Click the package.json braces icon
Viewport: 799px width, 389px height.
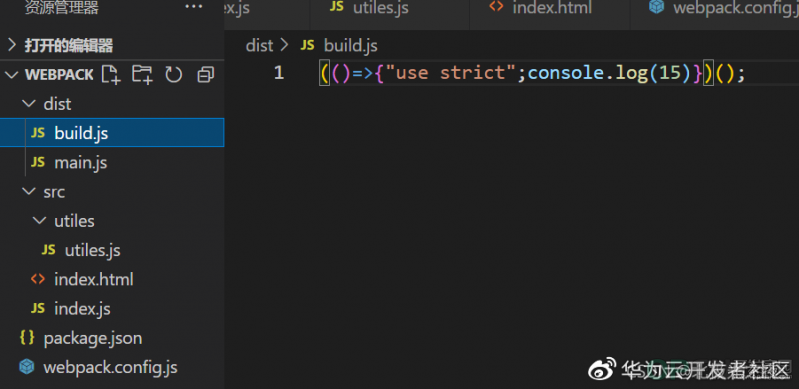[x=27, y=338]
